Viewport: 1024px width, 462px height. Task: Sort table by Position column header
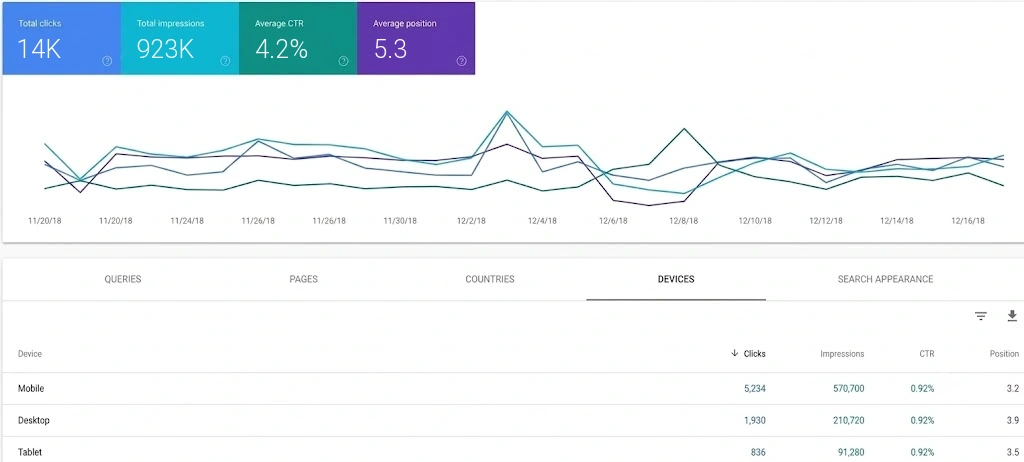point(1004,354)
